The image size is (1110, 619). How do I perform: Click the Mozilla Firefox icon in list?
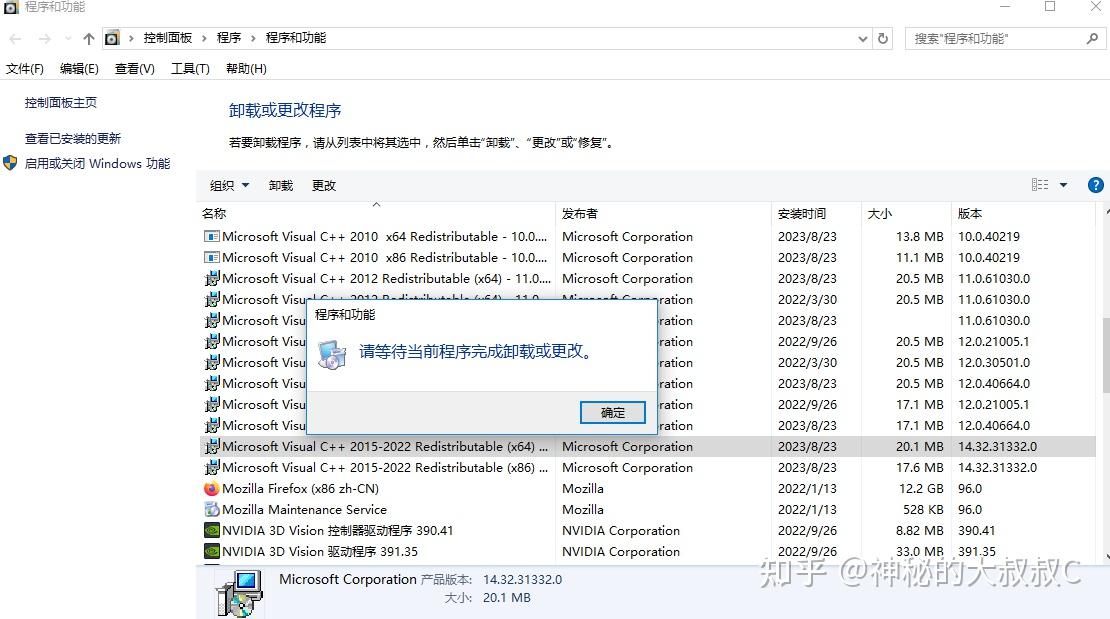click(211, 489)
